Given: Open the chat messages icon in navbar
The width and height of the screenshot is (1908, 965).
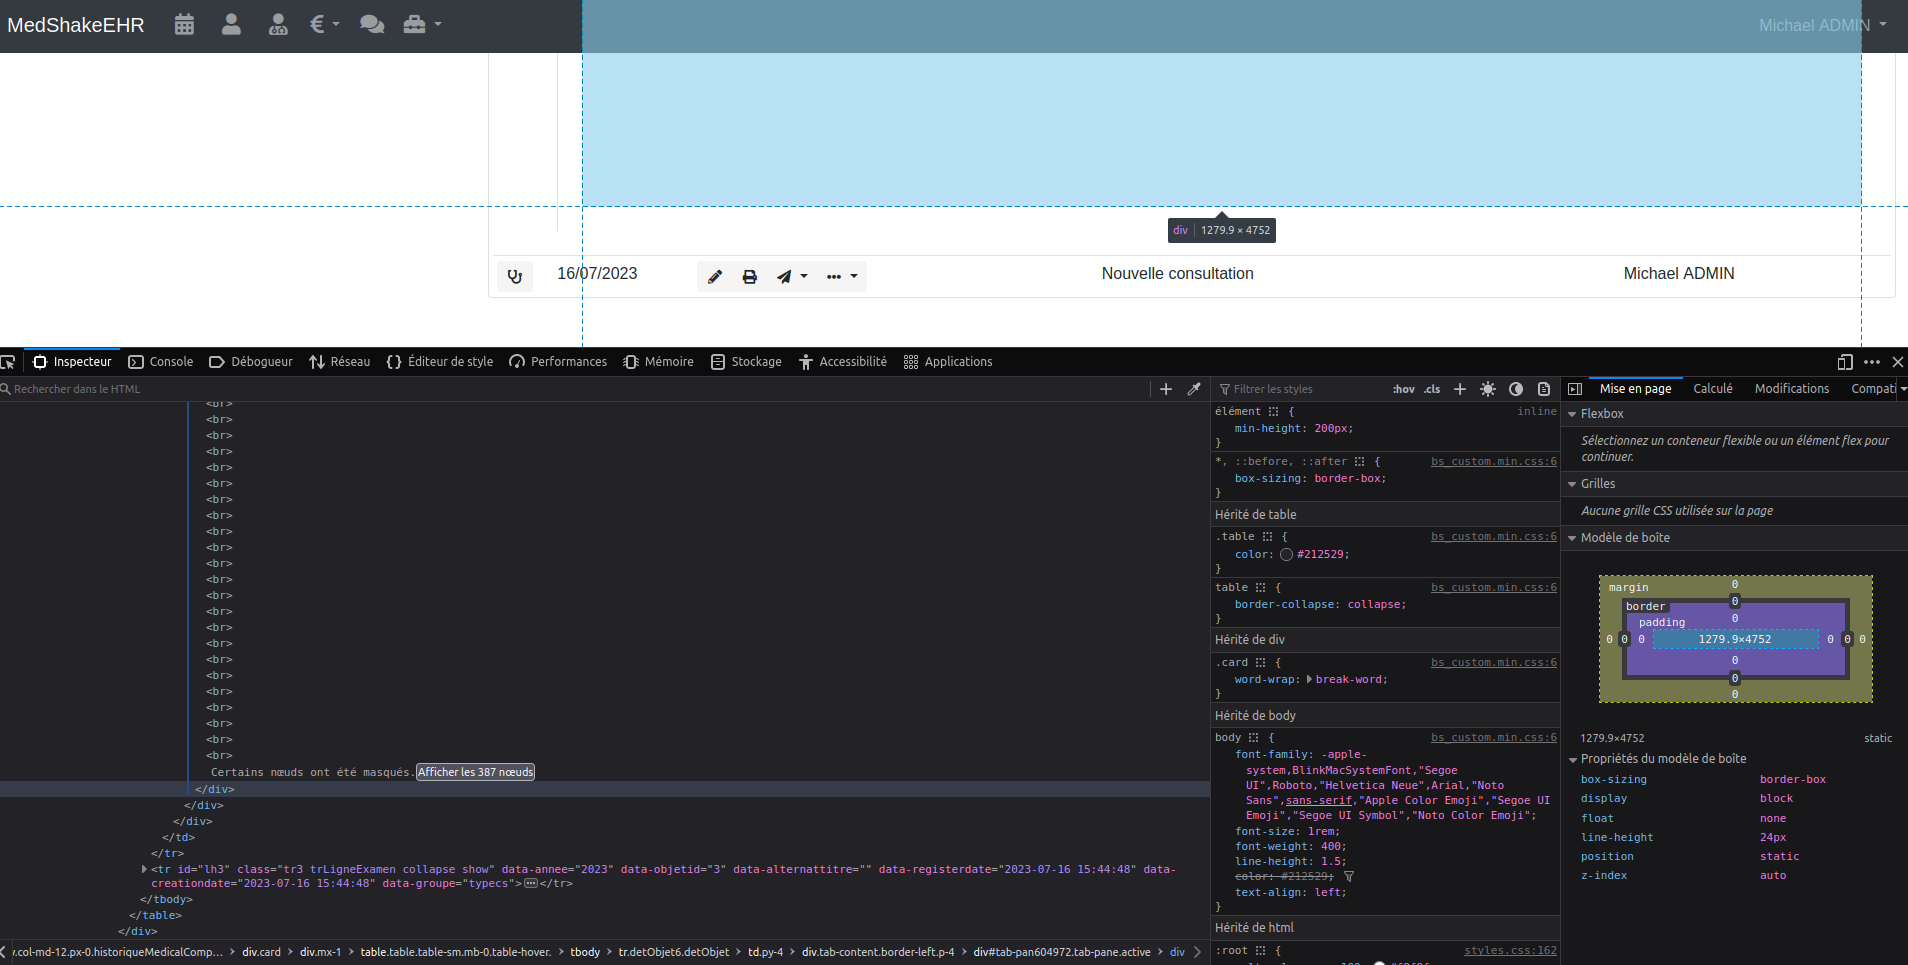Looking at the screenshot, I should tap(372, 25).
